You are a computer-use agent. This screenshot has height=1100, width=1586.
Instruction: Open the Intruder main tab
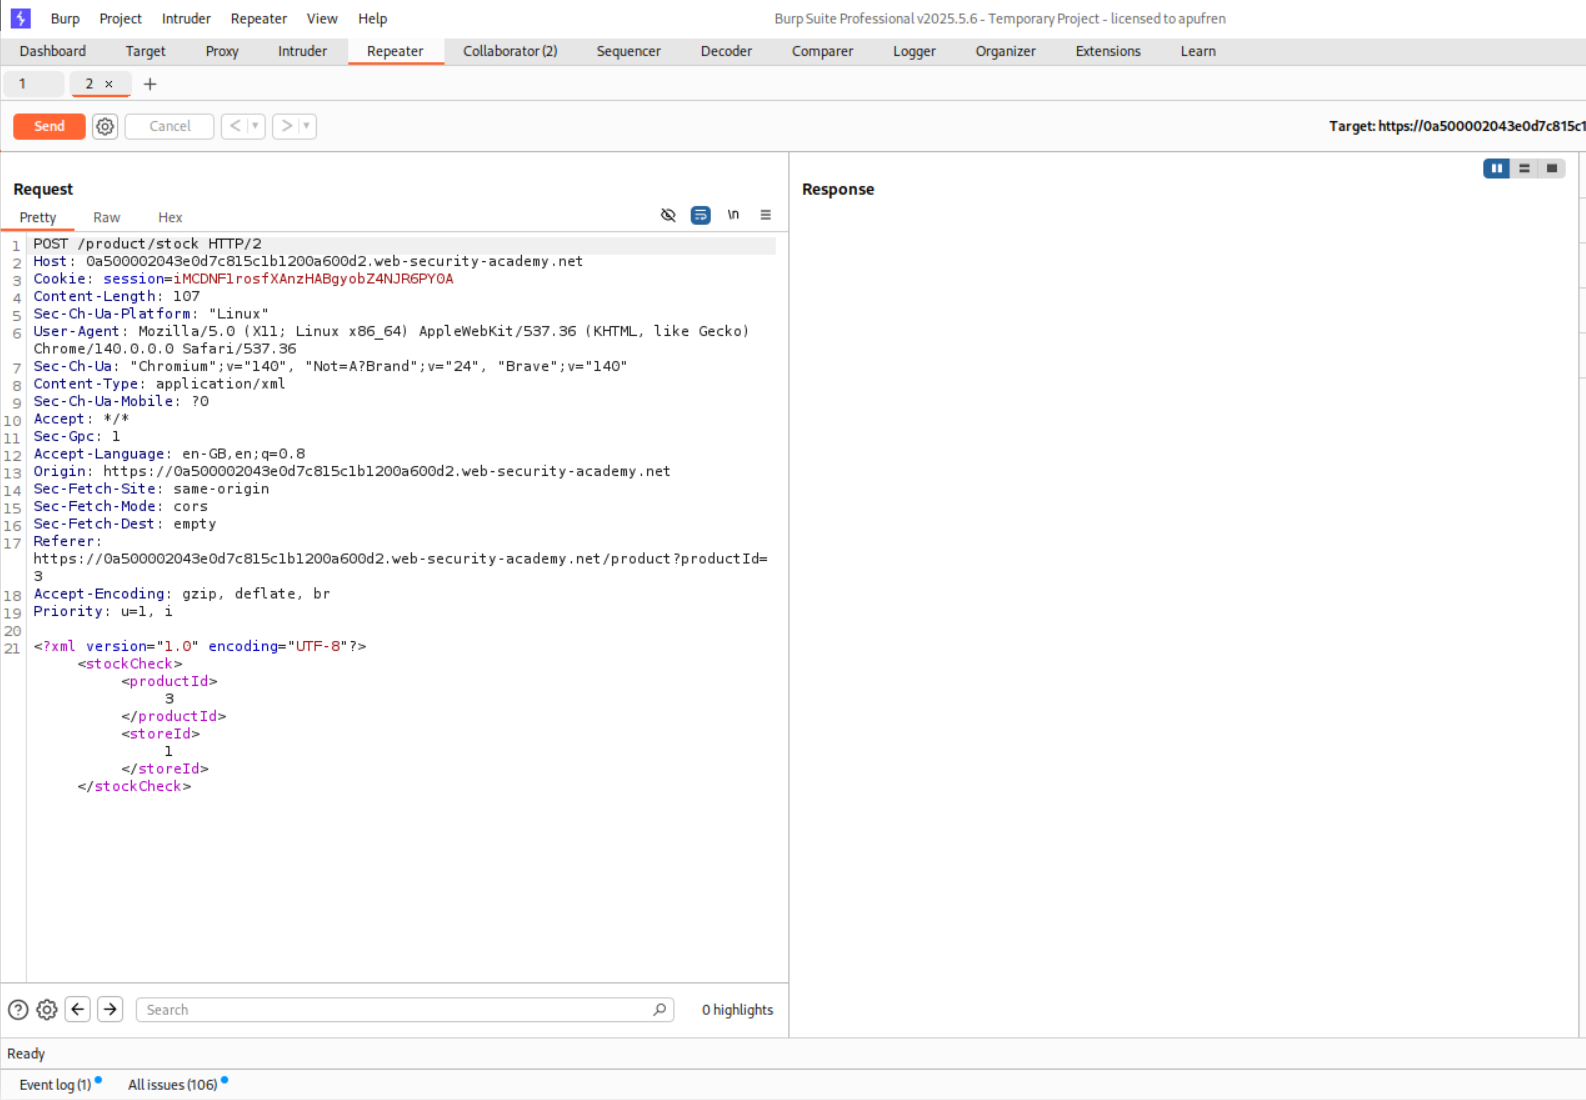[x=302, y=51]
